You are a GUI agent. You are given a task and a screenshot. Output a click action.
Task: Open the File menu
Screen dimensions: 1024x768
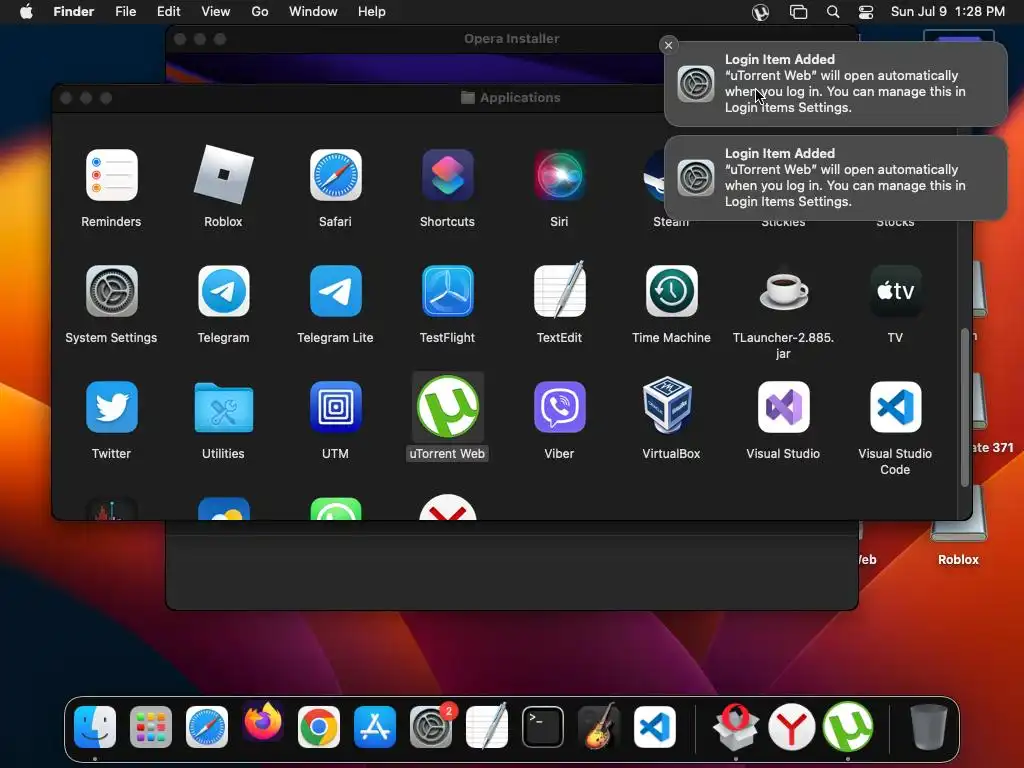point(125,12)
